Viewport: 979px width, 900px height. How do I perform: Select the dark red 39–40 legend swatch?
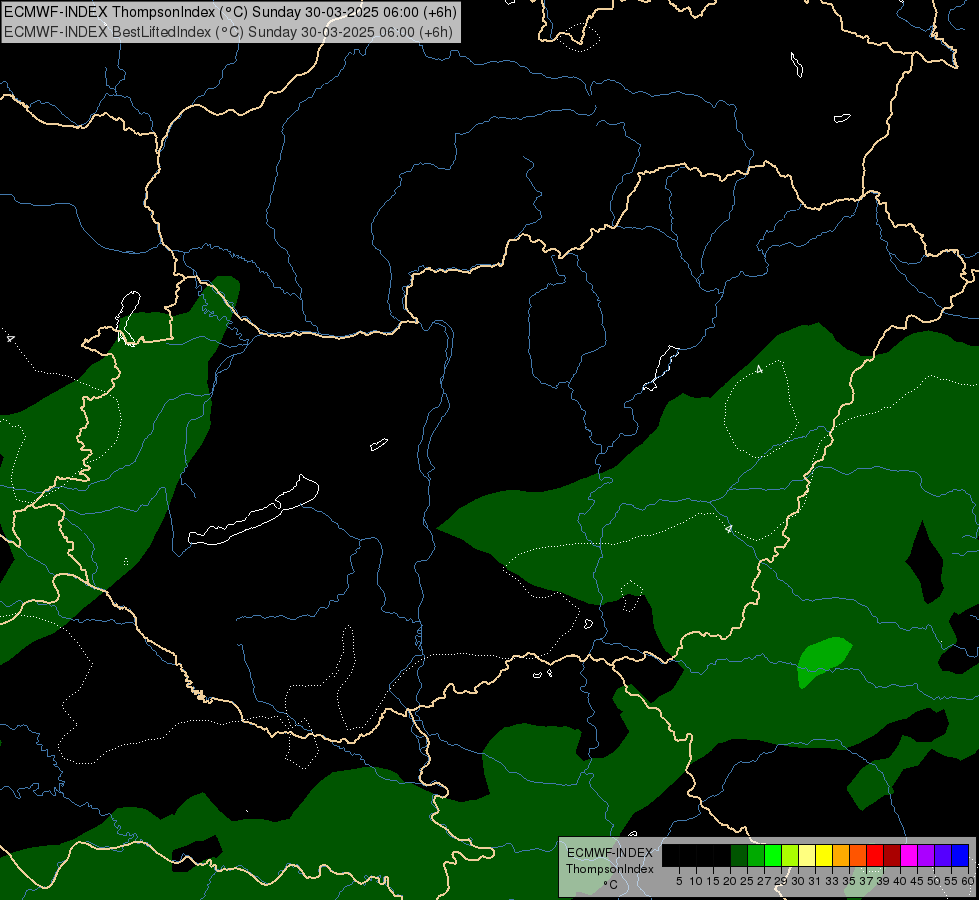[892, 855]
